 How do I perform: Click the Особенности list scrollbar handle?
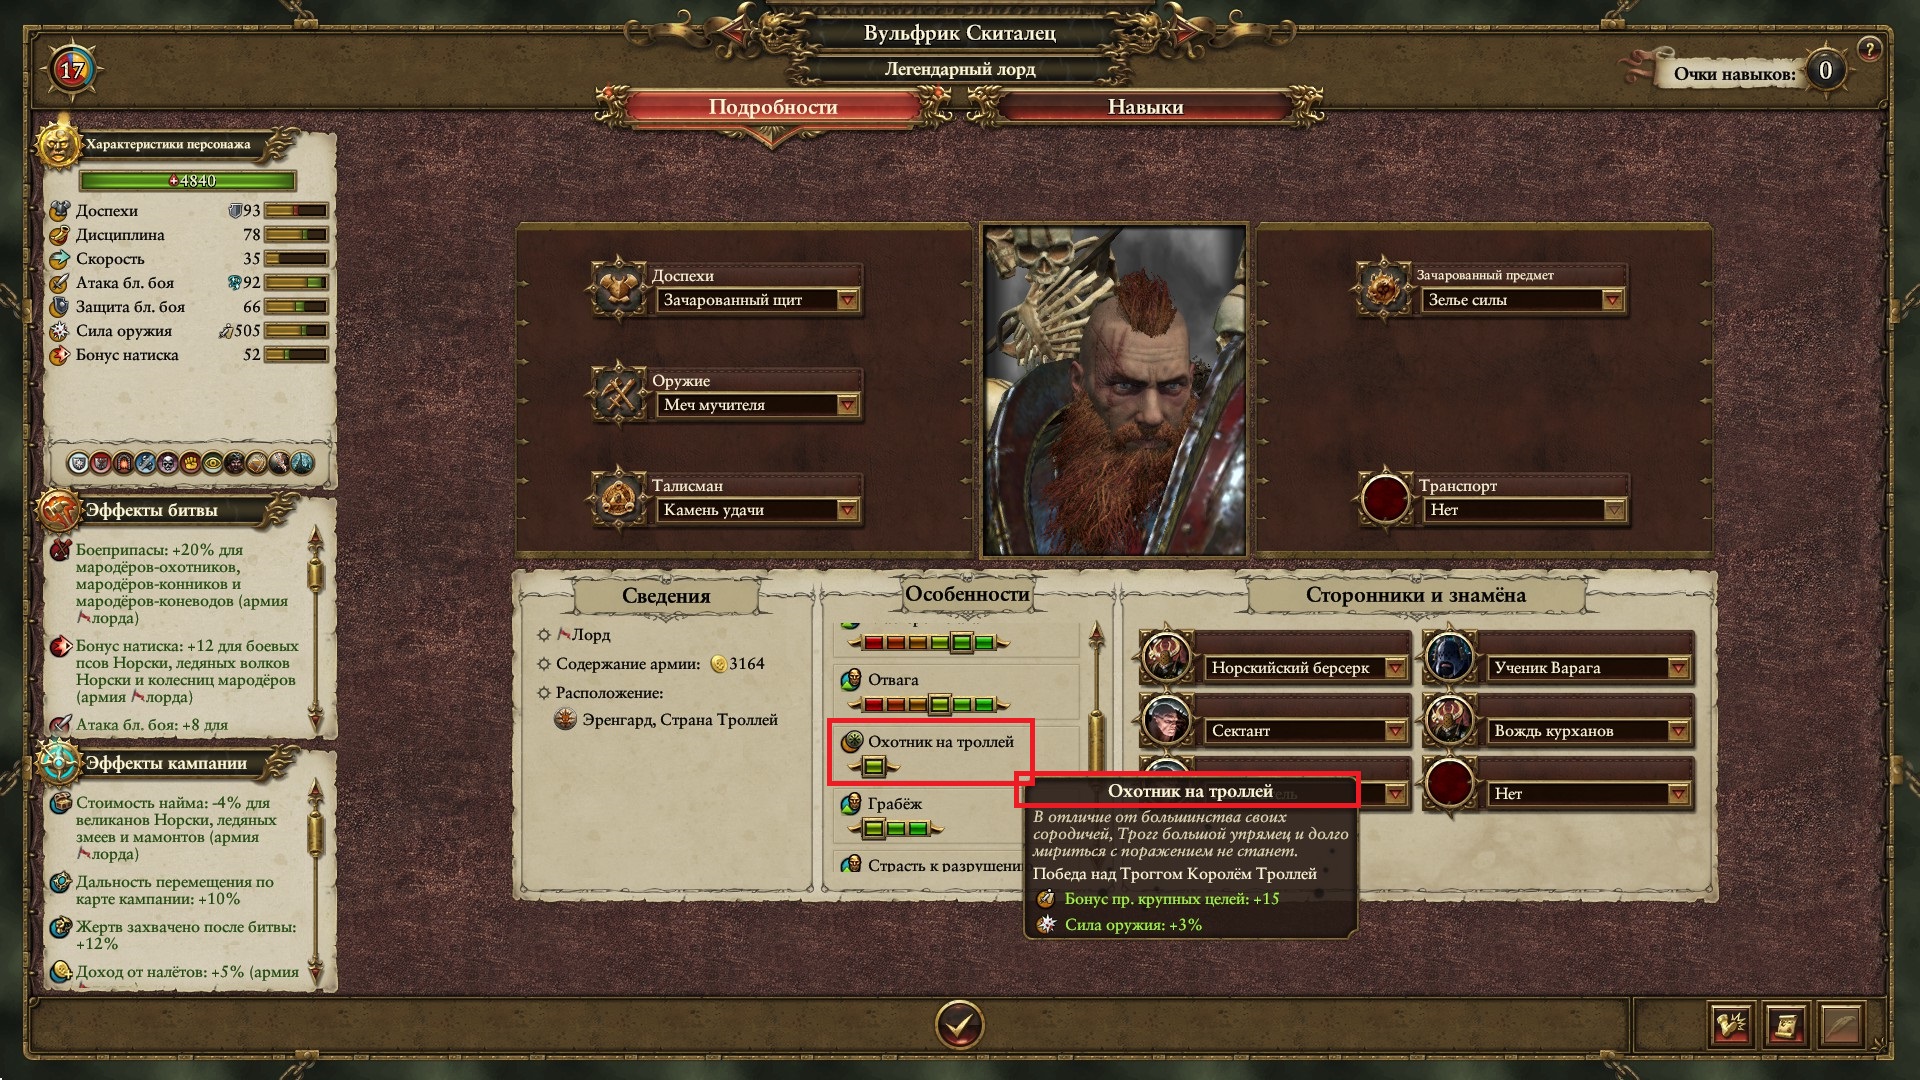(1096, 738)
